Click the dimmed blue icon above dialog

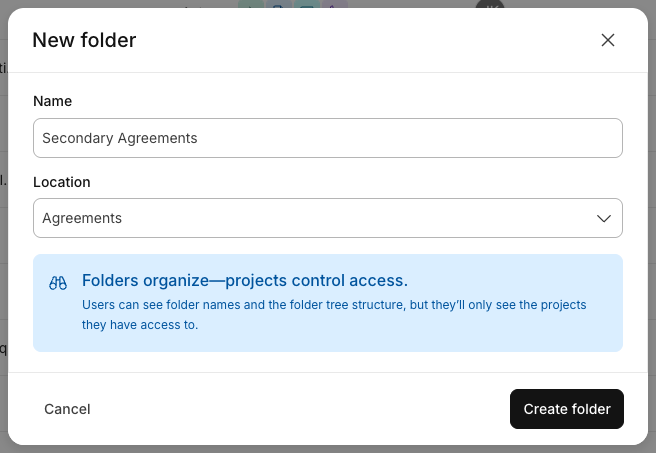tap(279, 4)
